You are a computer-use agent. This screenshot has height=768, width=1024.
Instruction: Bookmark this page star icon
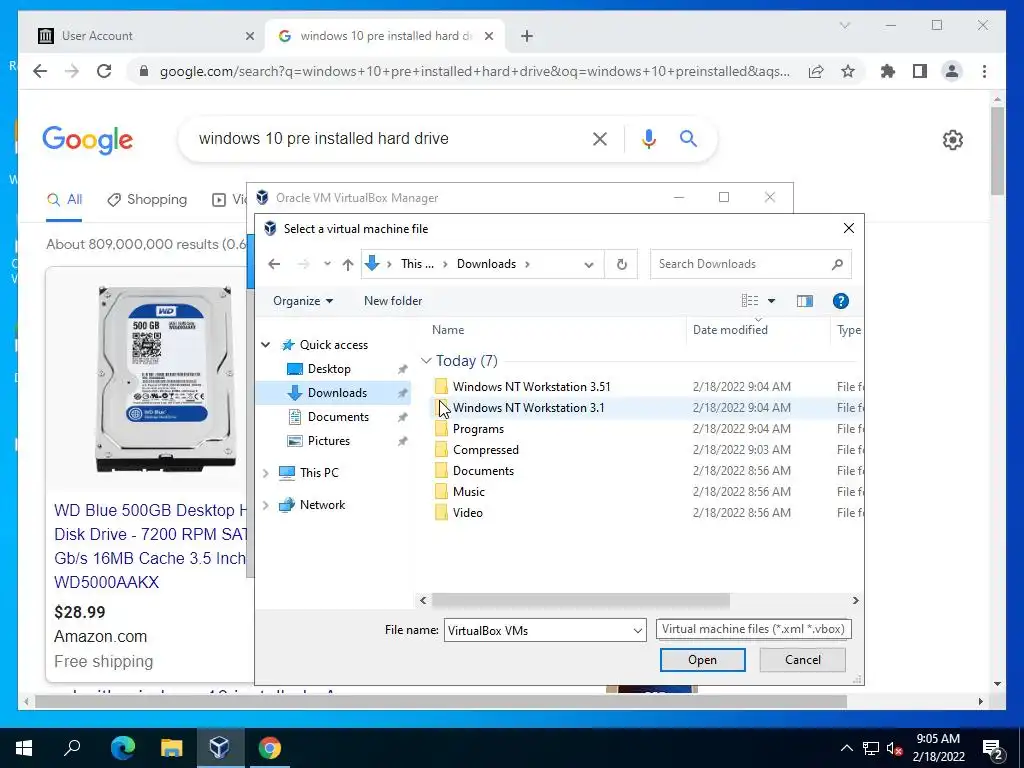[x=848, y=71]
